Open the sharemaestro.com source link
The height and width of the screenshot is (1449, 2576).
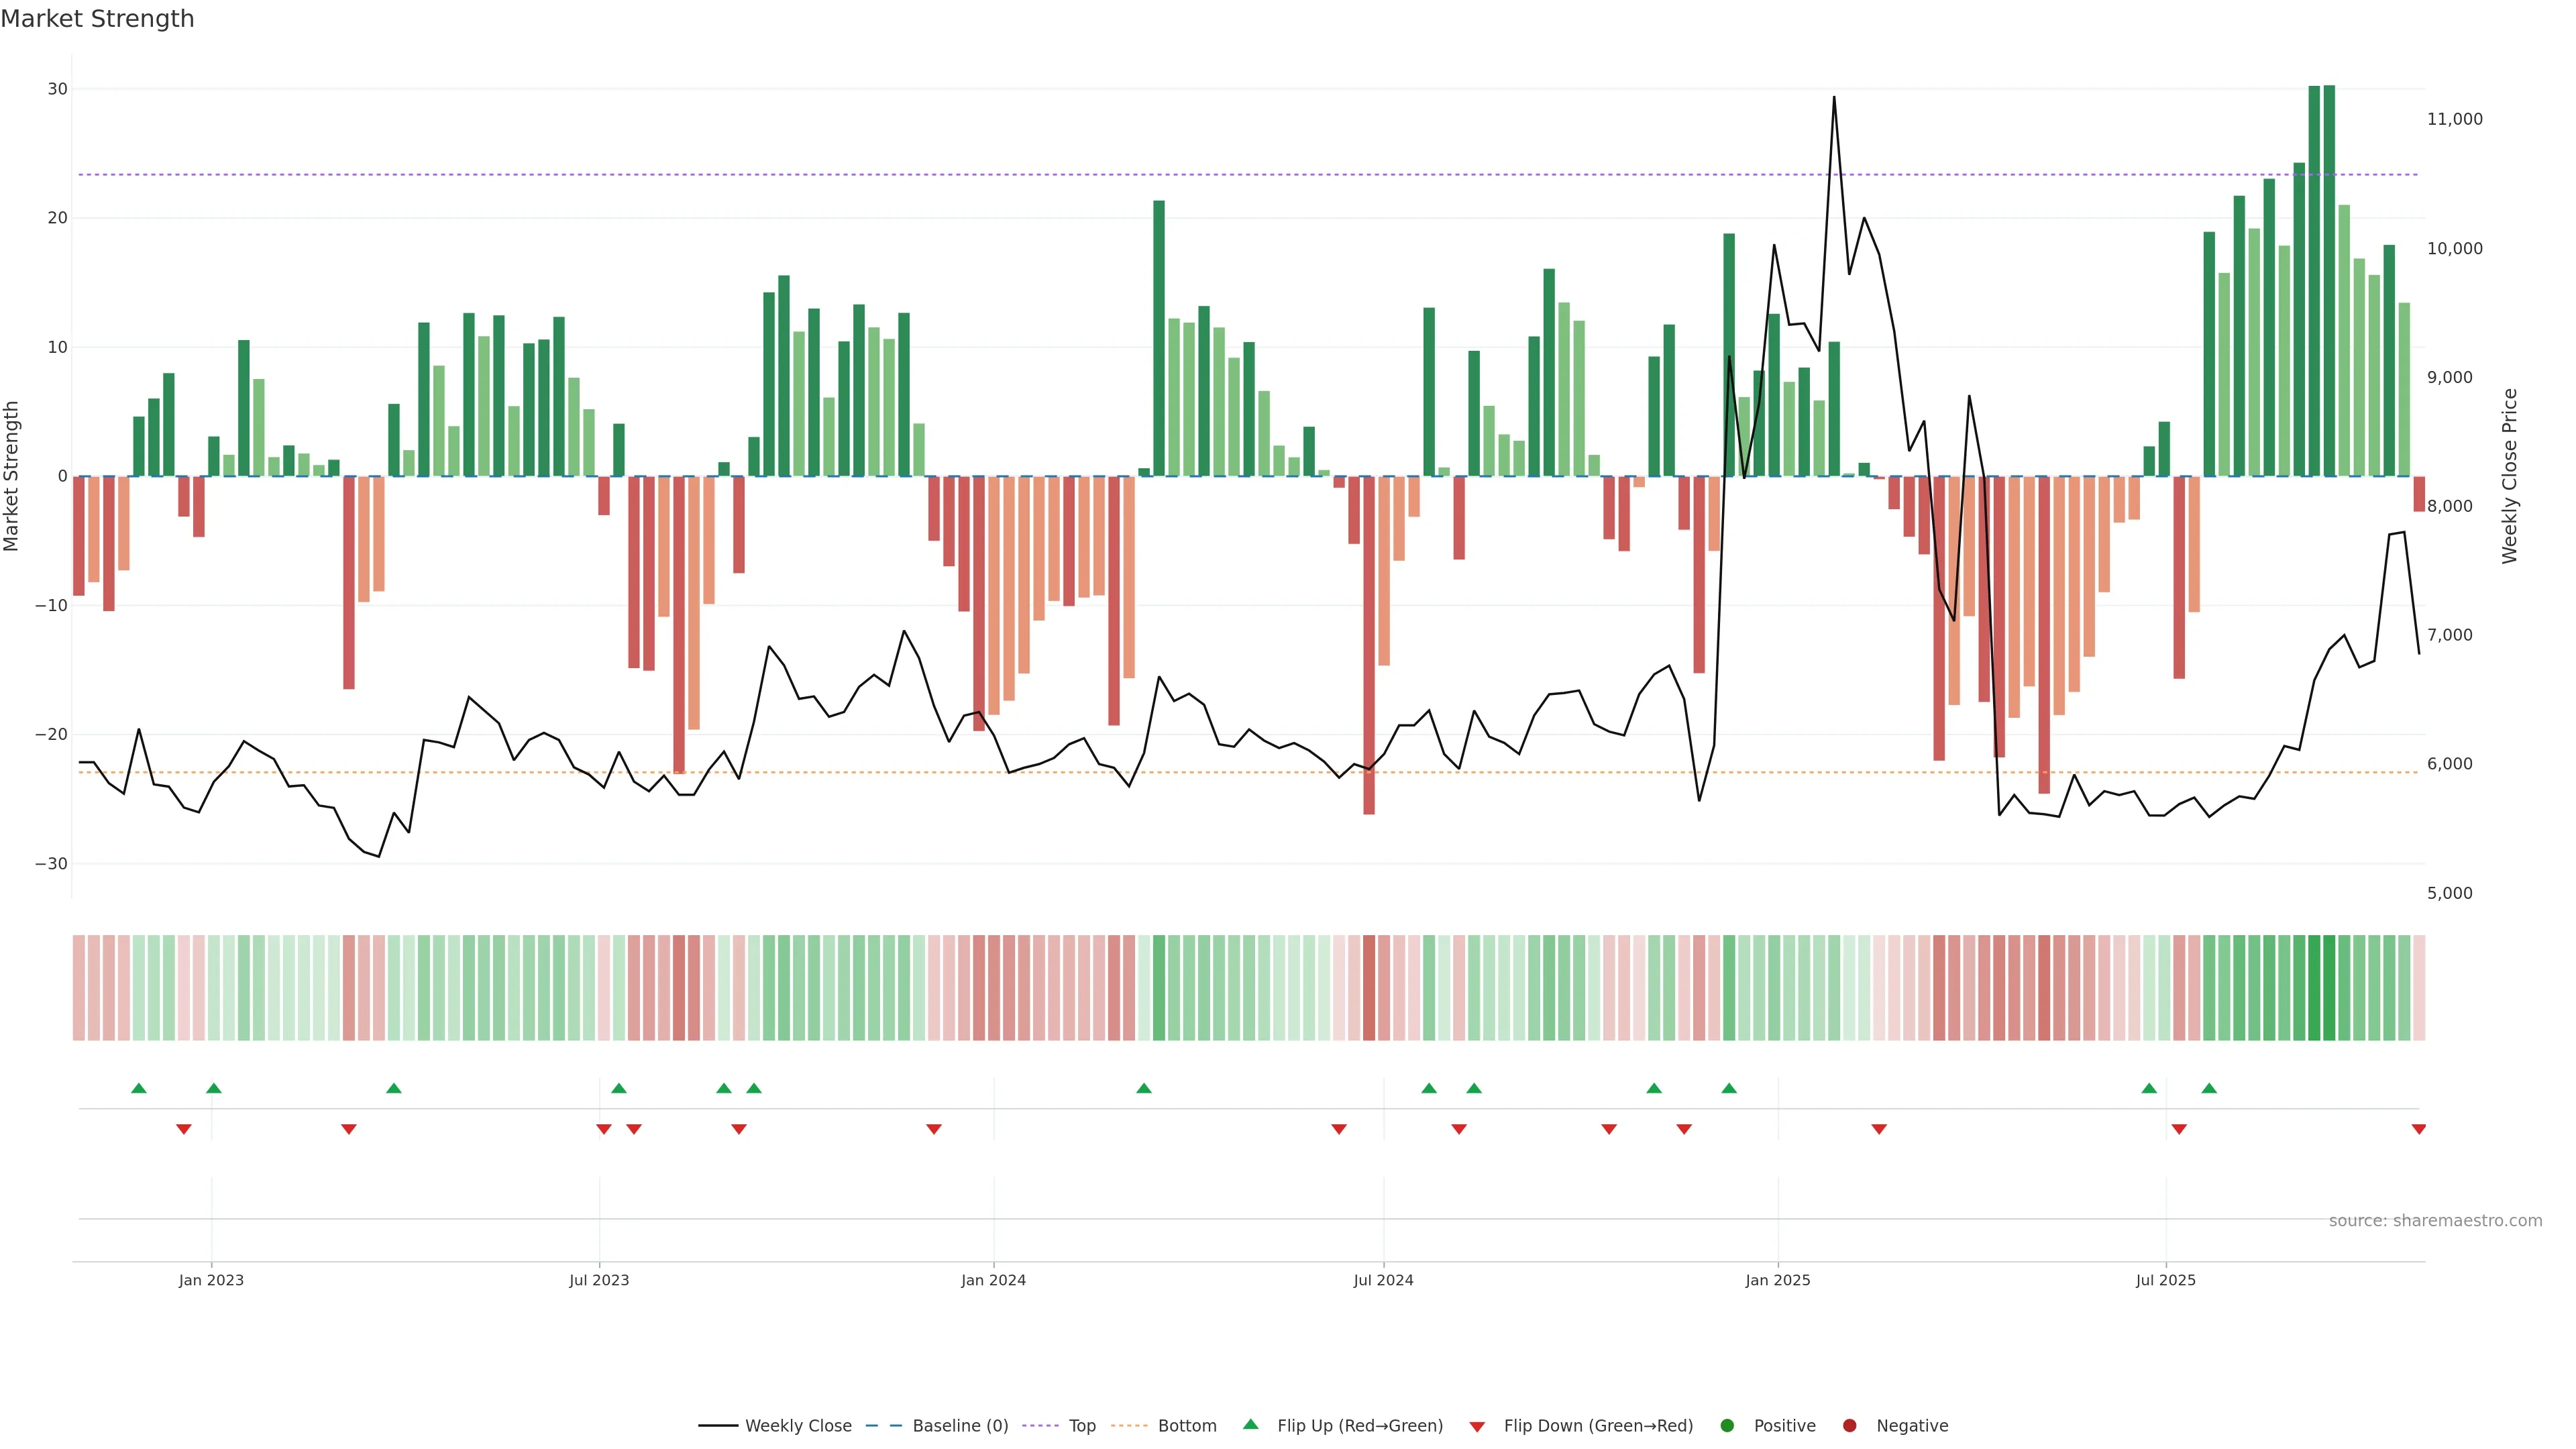(2435, 1220)
